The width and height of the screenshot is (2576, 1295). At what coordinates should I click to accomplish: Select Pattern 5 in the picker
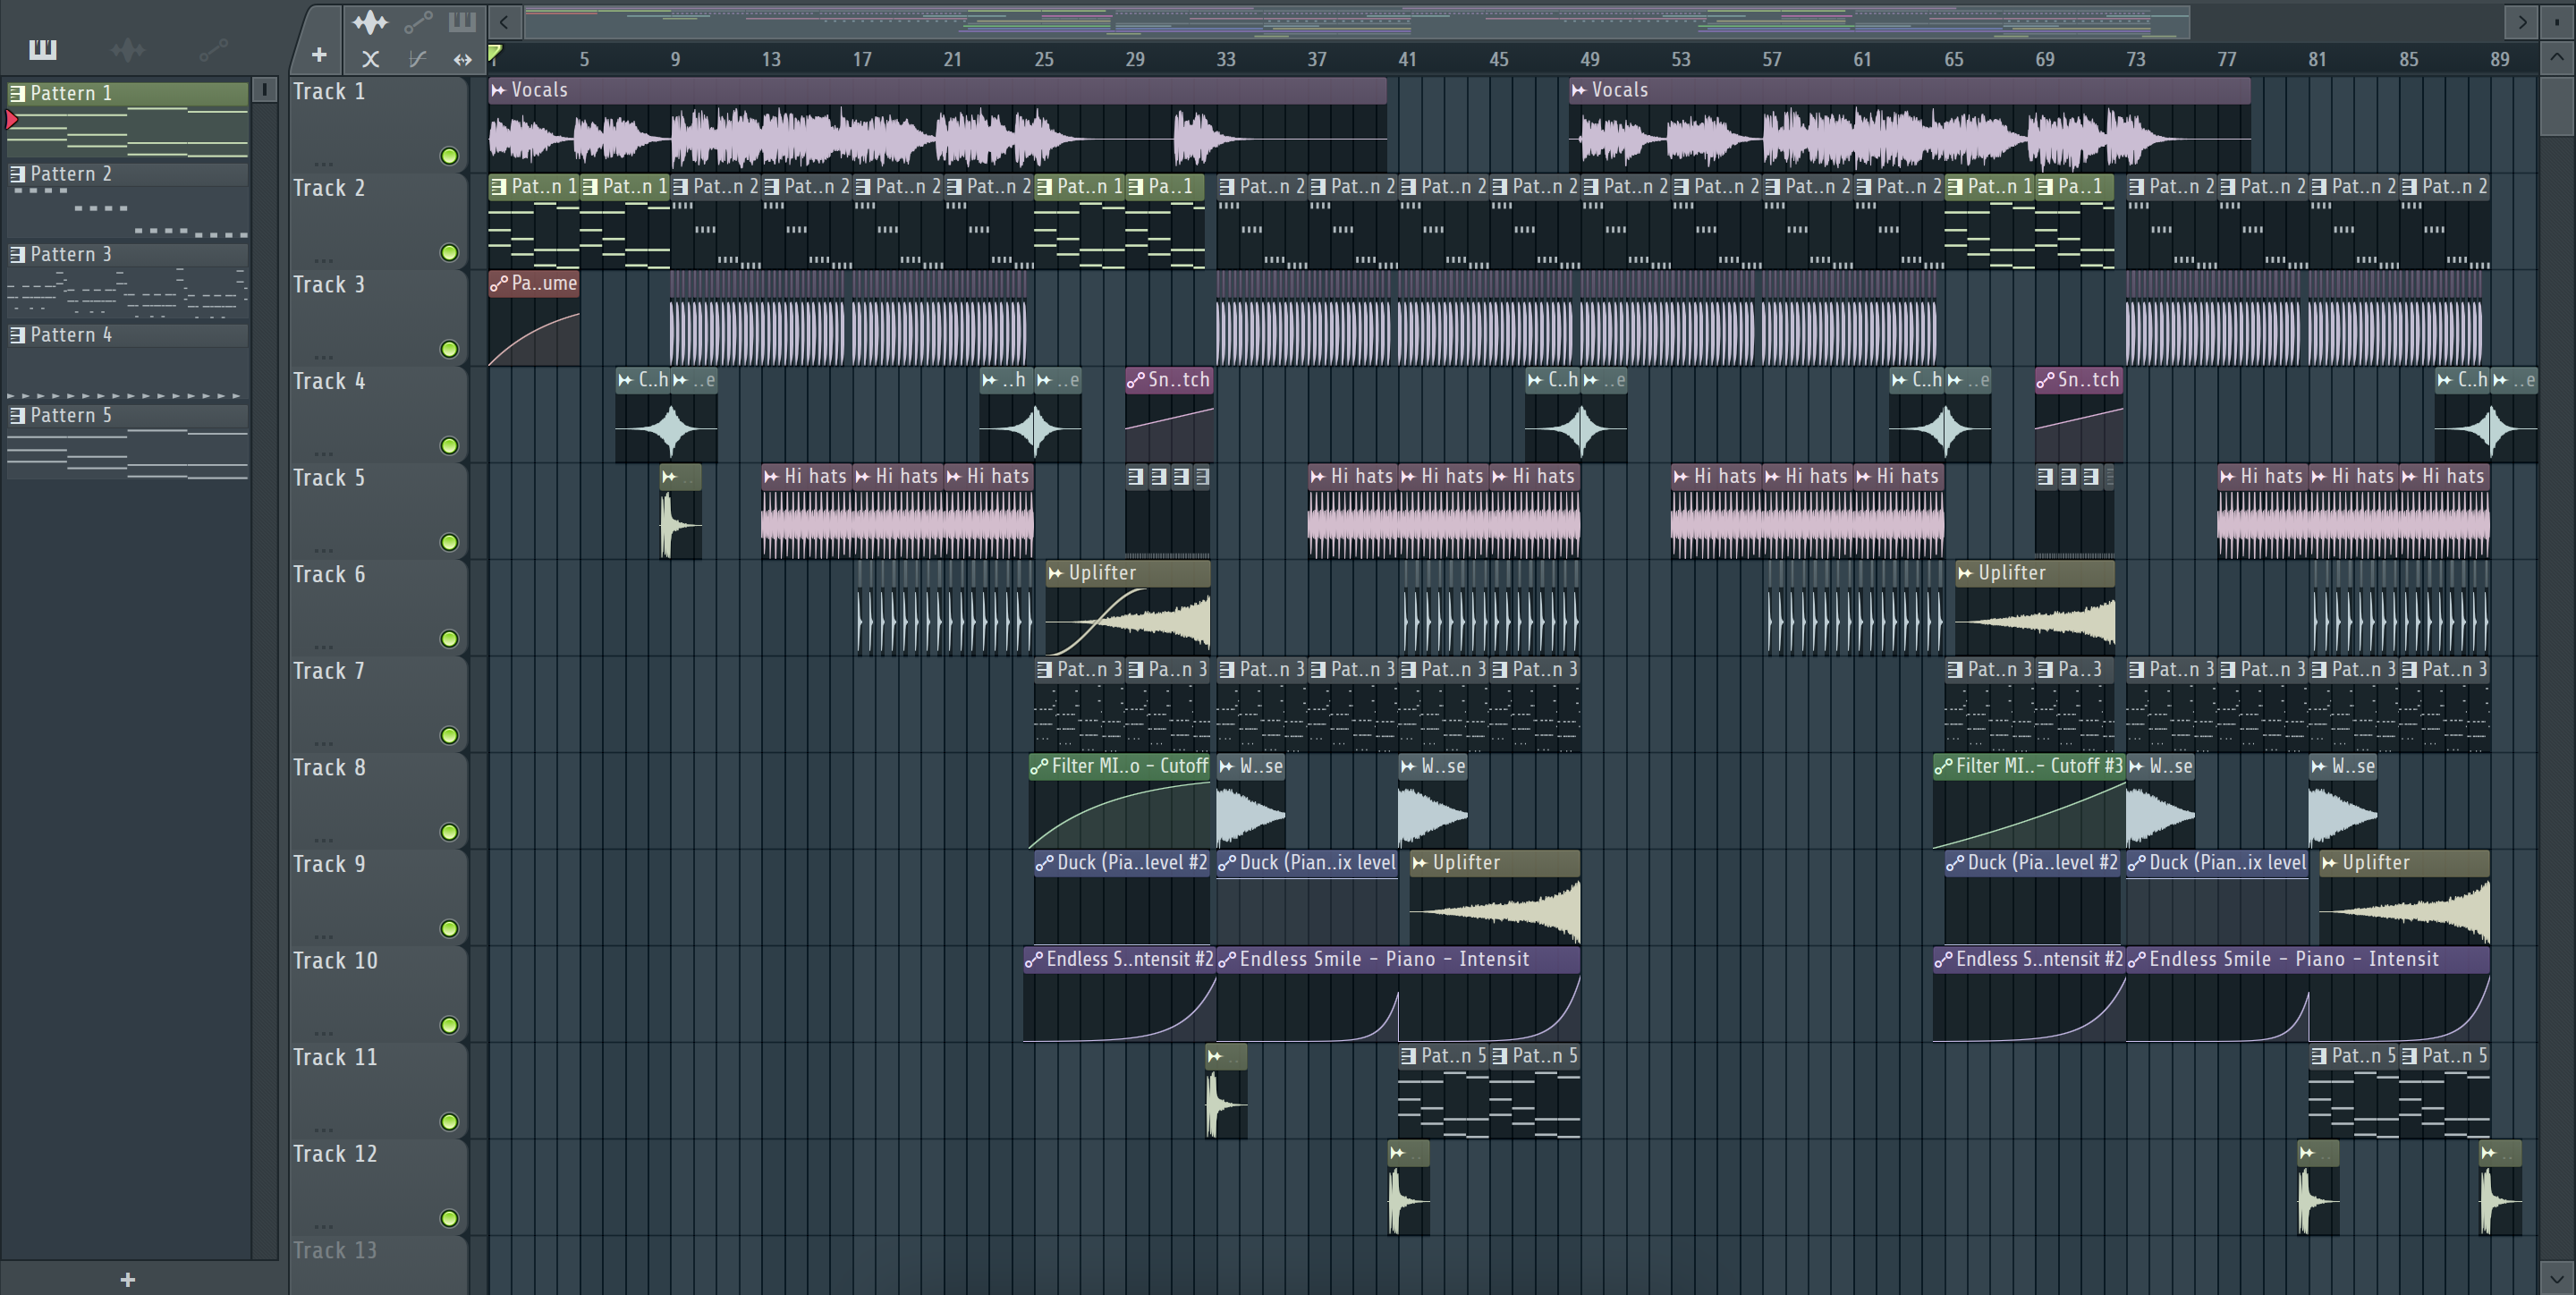pyautogui.click(x=128, y=443)
